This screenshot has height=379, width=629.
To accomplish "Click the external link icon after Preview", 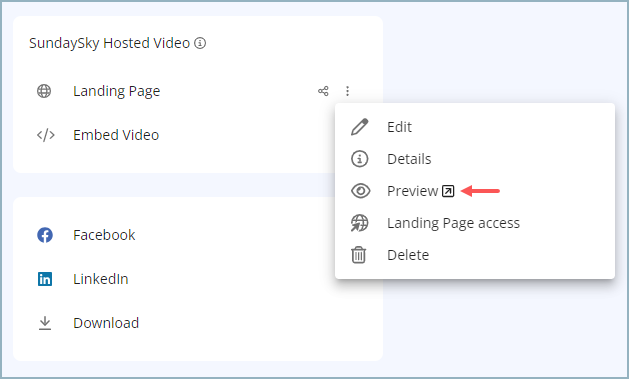I will point(448,191).
